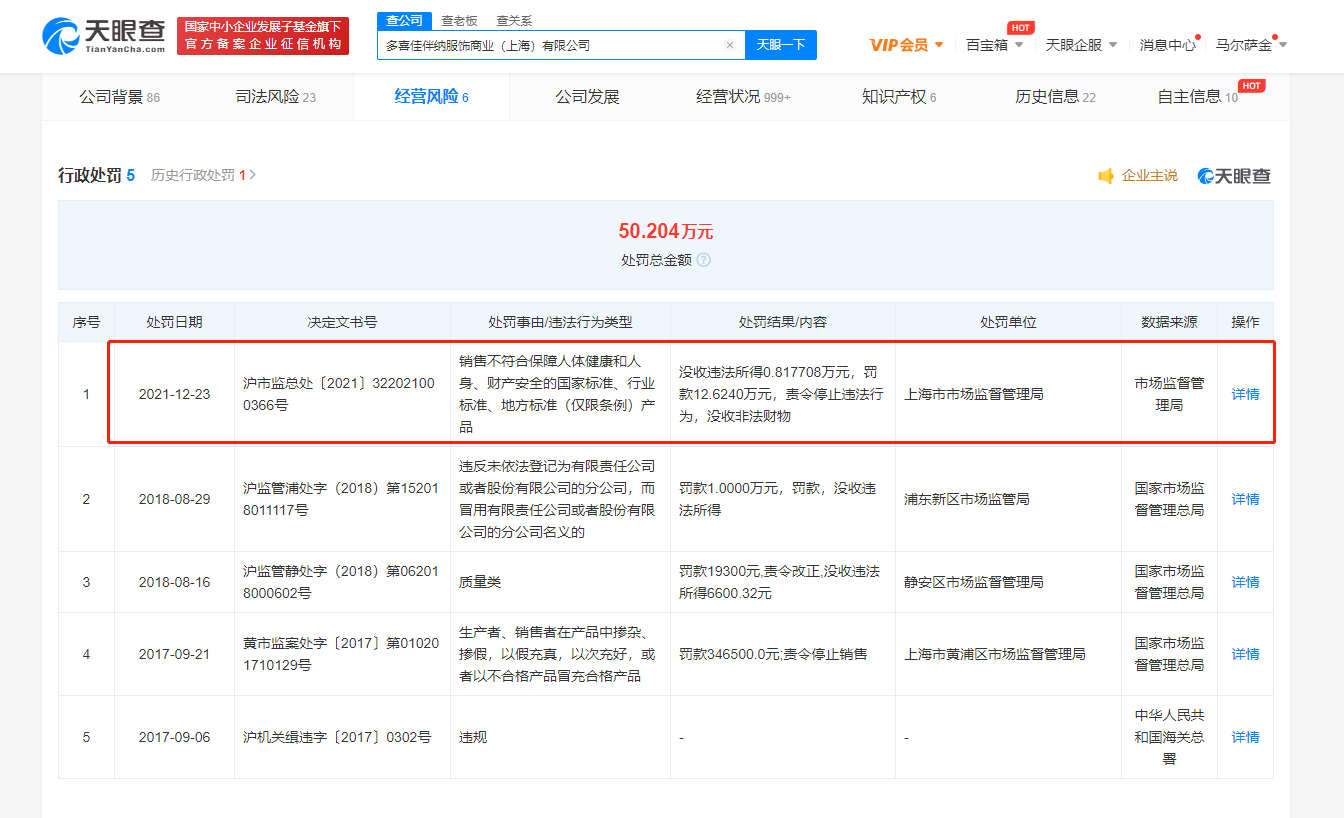1344x818 pixels.
Task: Open the 百宝箱 dropdown menu
Action: 994,45
